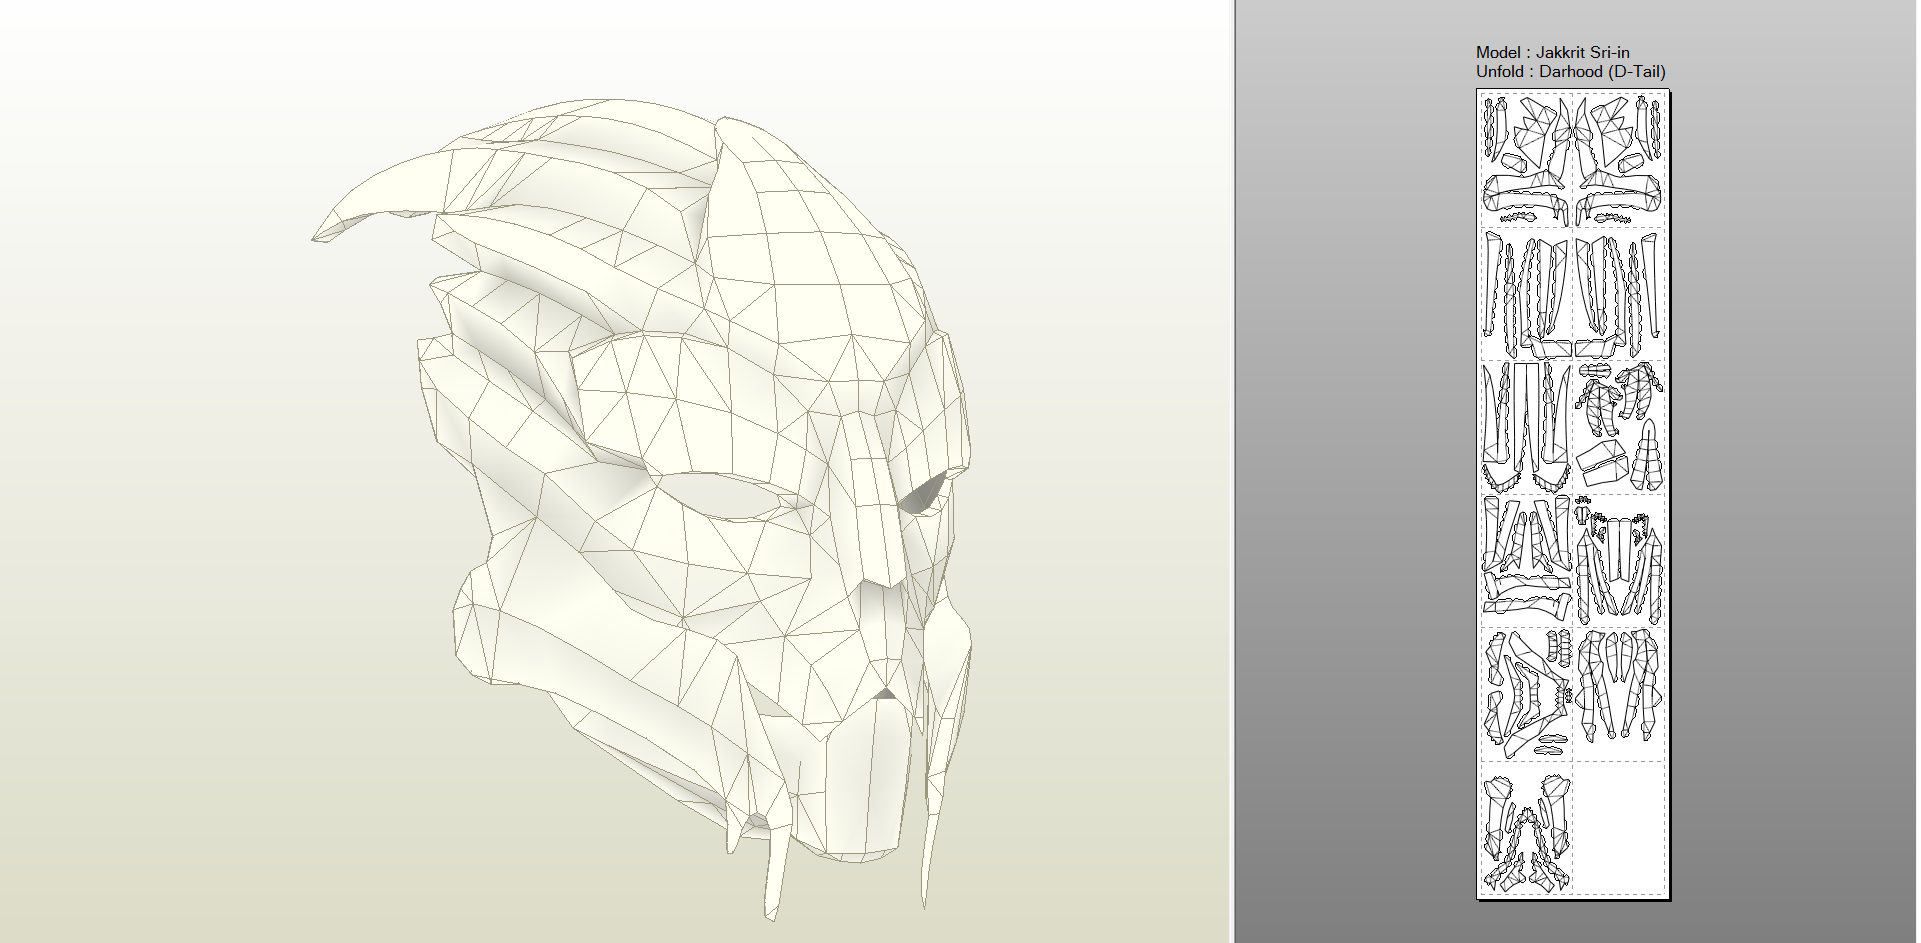Select the fourth-row left pattern page
Viewport: 1921px width, 943px height.
click(1527, 561)
